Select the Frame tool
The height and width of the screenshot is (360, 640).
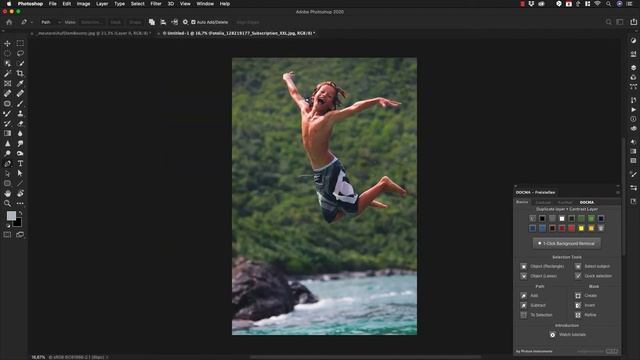[7, 83]
